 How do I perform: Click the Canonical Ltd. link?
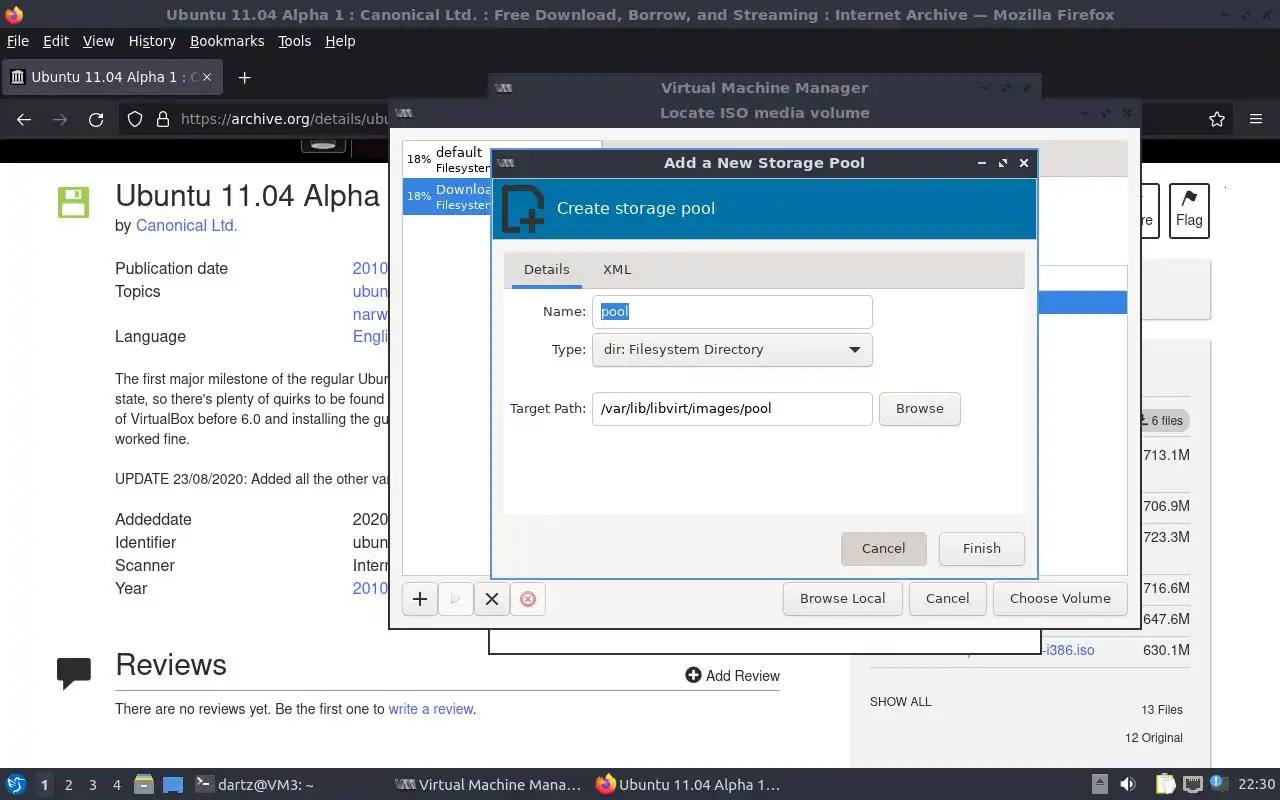[187, 226]
